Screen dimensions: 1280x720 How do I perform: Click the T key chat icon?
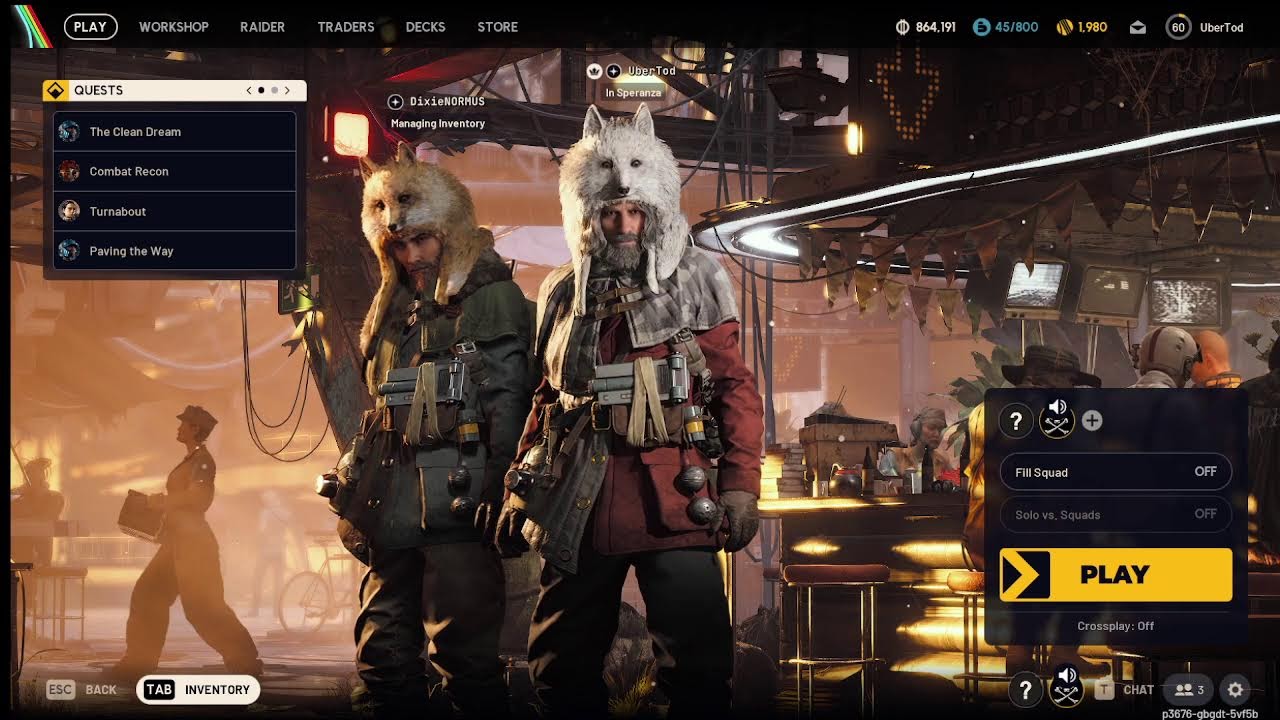(x=1104, y=689)
